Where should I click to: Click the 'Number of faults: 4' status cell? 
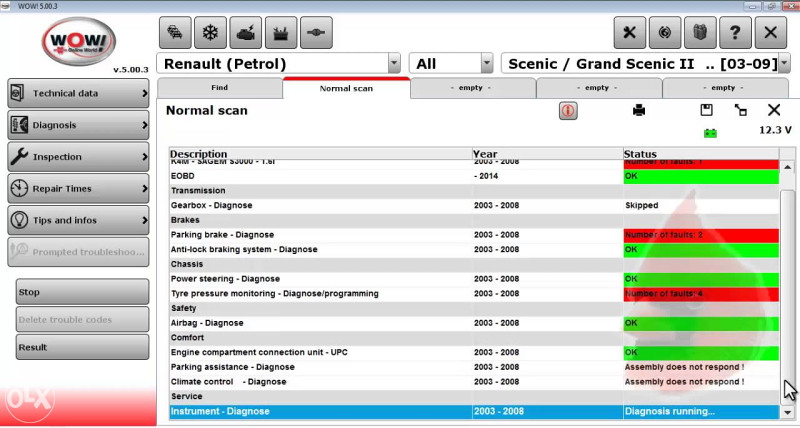tap(701, 294)
